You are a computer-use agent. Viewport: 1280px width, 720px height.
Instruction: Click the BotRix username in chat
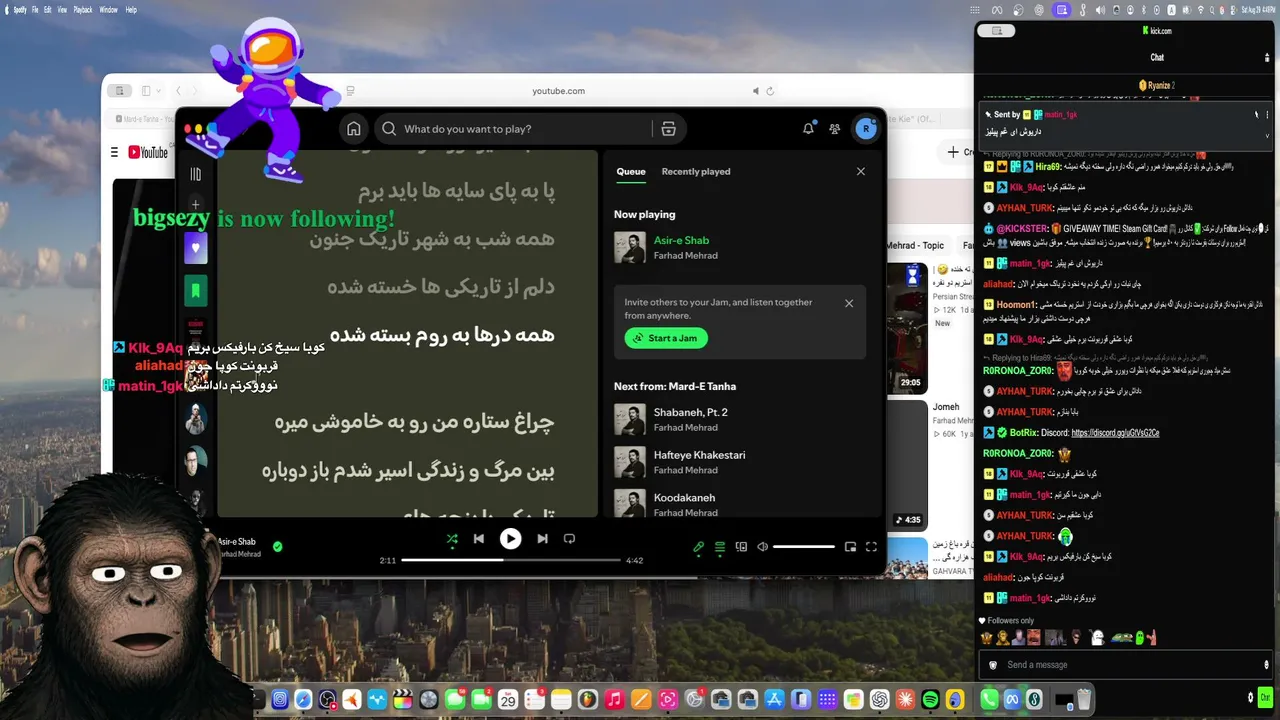1025,433
